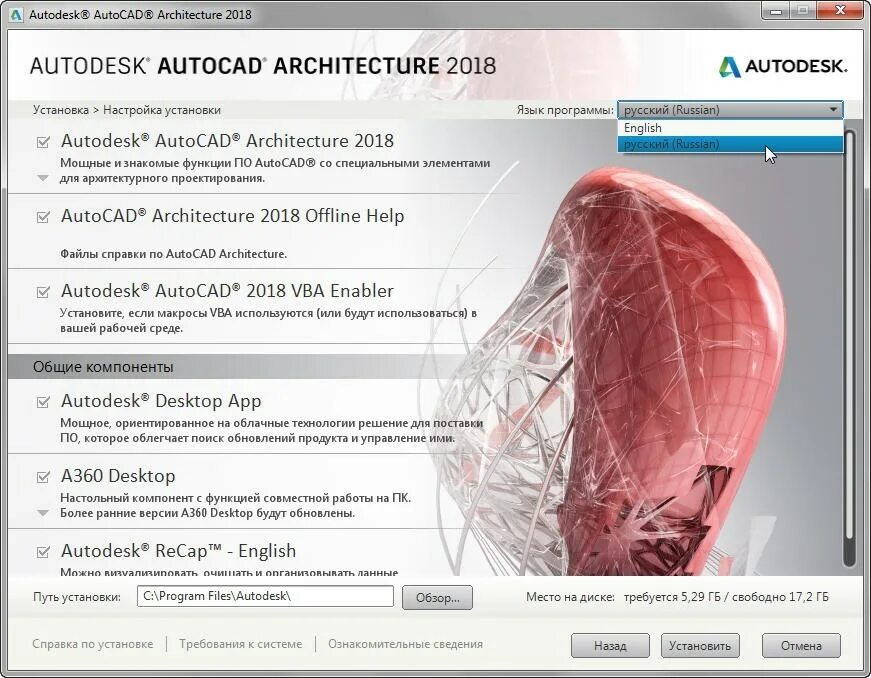871x678 pixels.
Task: Open the Ознакомительные сведения link
Action: 405,644
